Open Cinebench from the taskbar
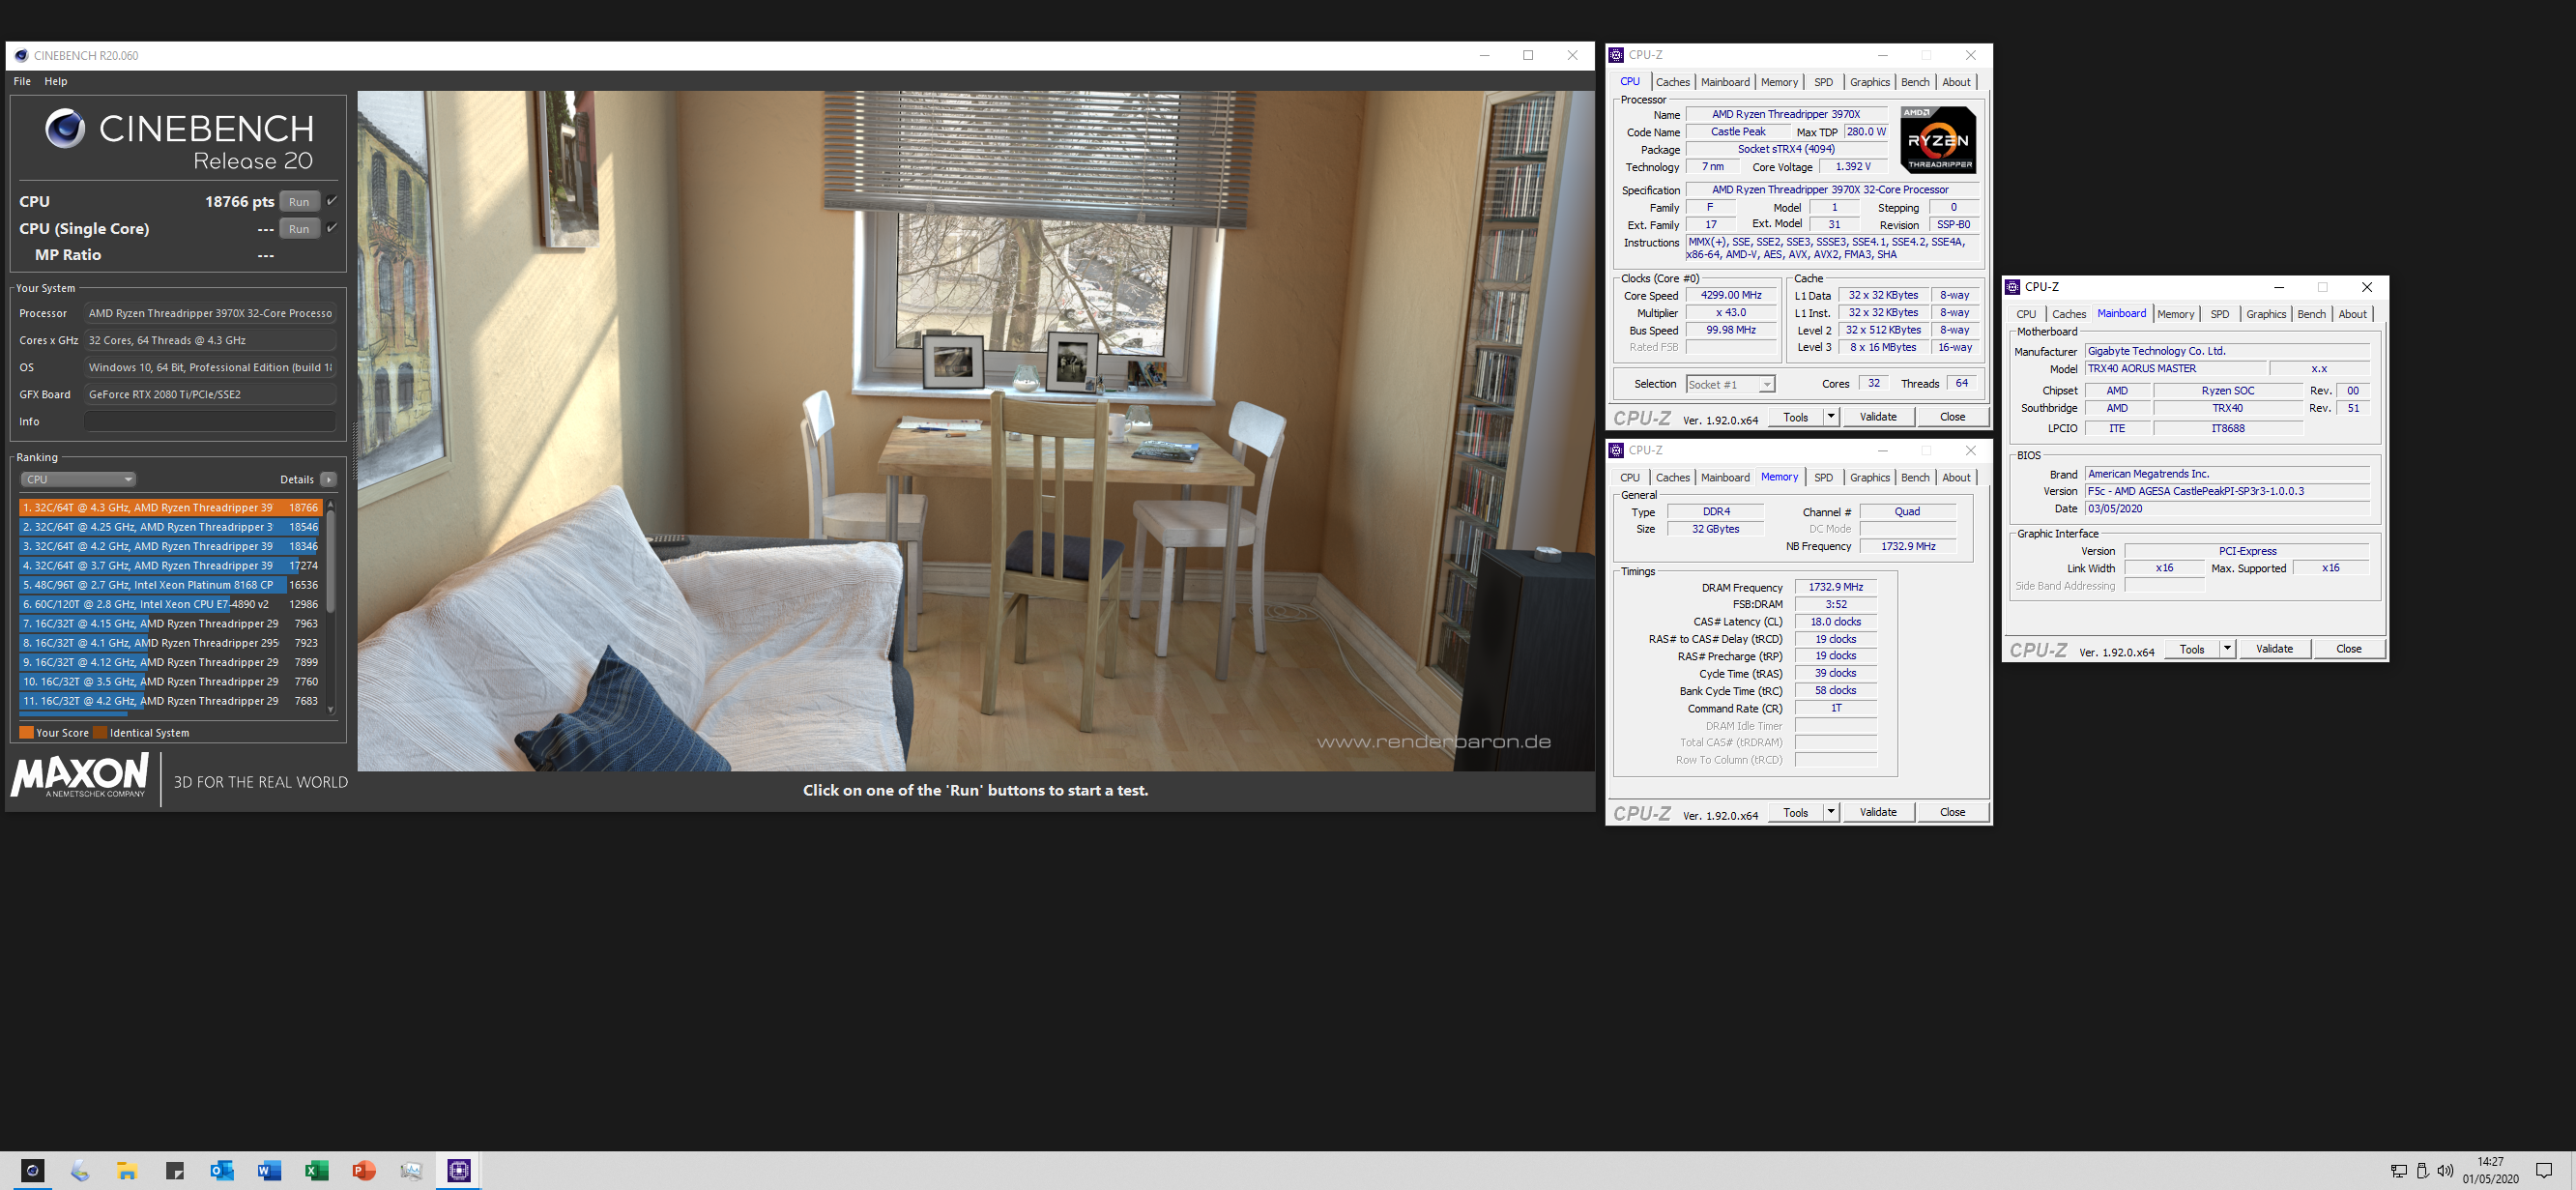Screen dimensions: 2576x1190 [x=33, y=1170]
